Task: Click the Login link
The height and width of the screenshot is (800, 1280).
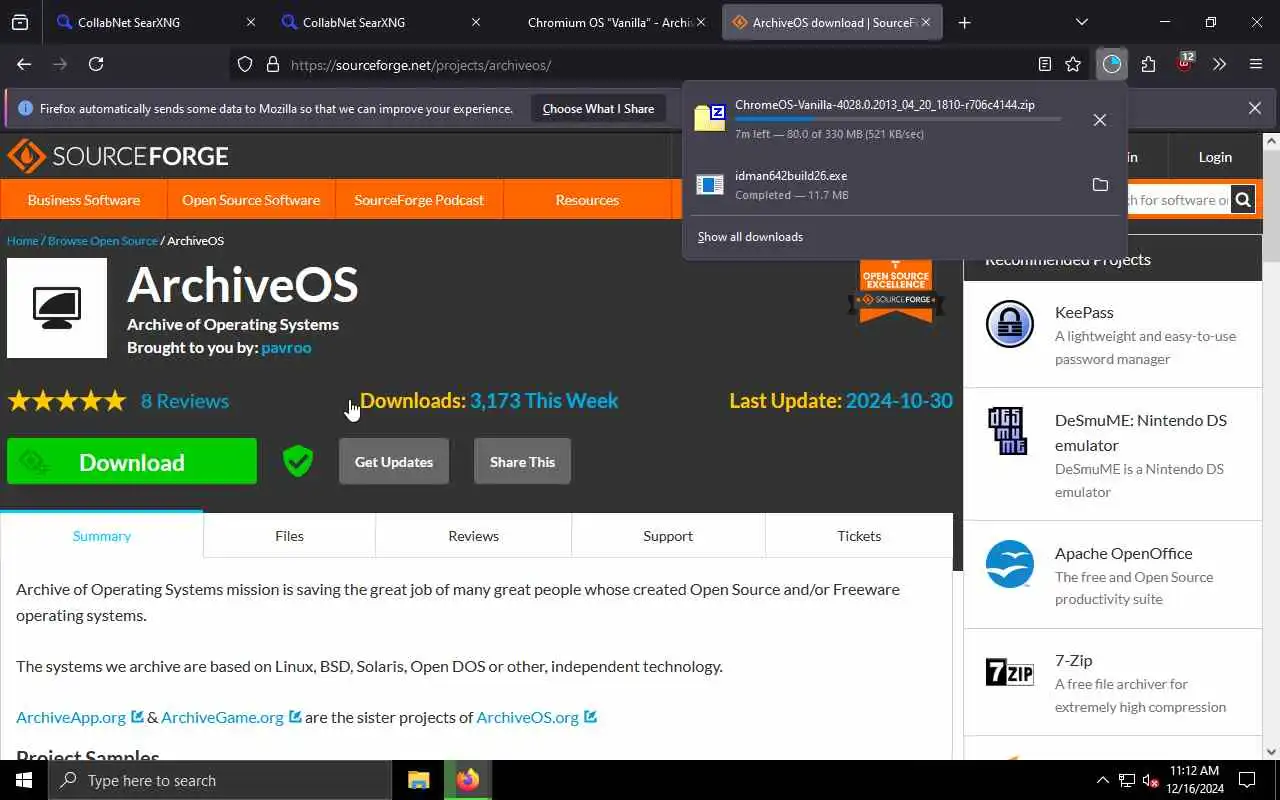Action: [1215, 157]
